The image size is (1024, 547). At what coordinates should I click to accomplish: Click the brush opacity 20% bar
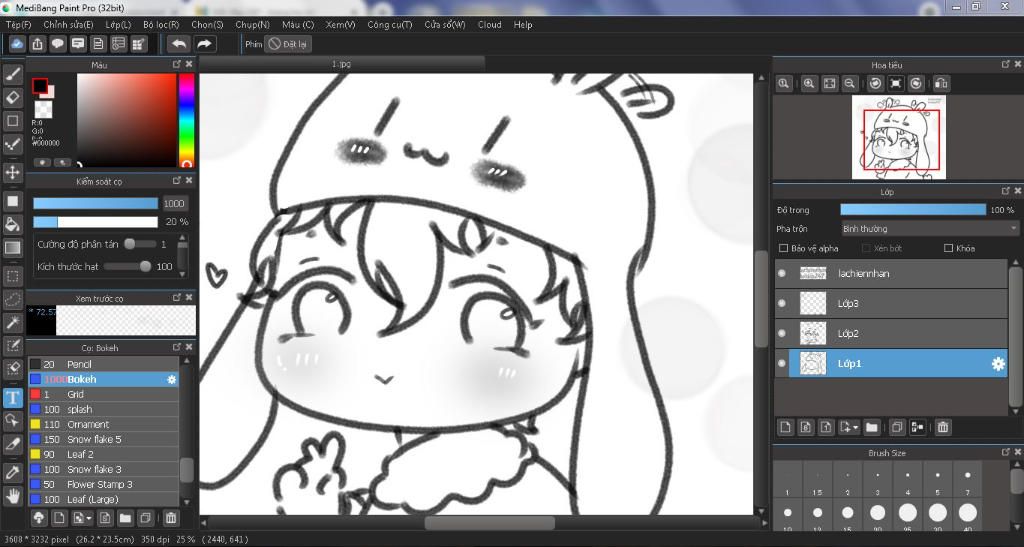pyautogui.click(x=95, y=222)
